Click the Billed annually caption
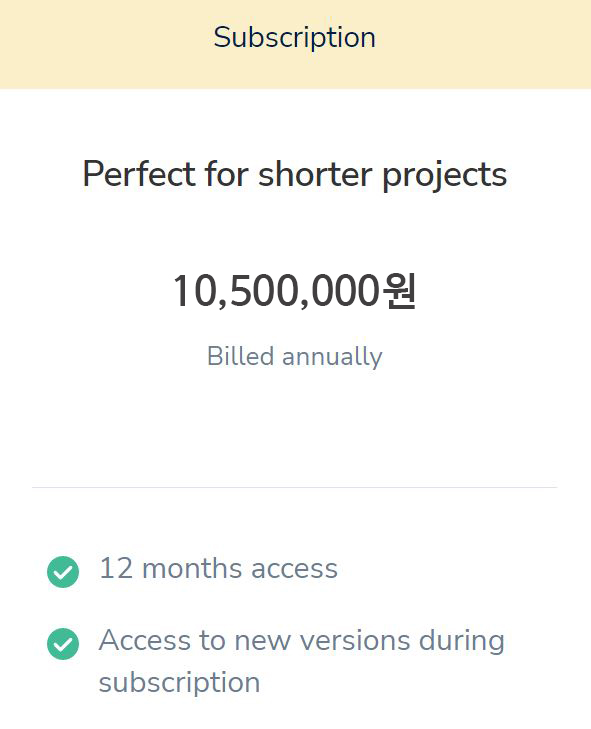The width and height of the screenshot is (591, 729). coord(295,357)
